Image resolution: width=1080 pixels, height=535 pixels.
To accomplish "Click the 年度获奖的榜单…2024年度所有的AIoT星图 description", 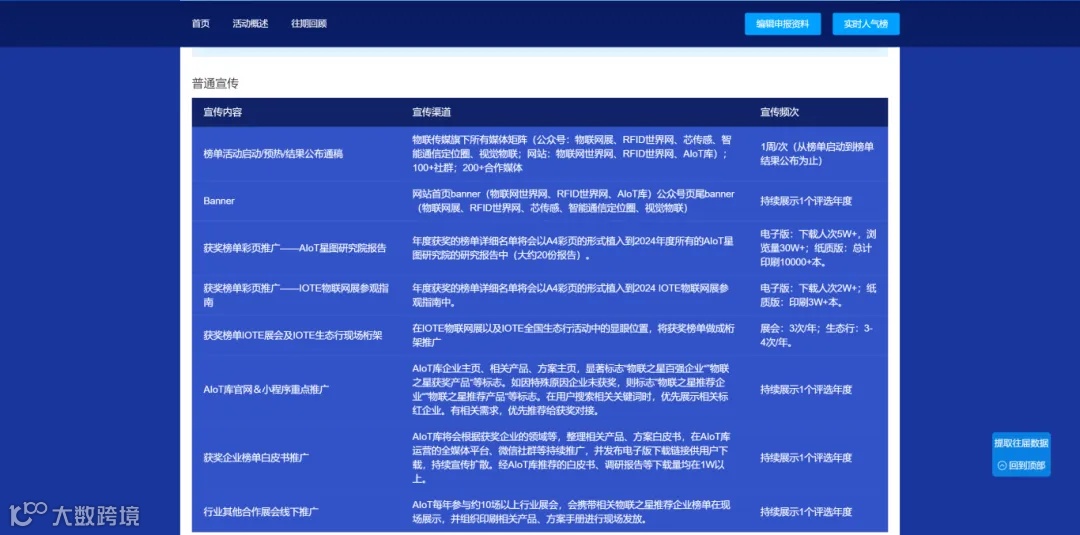I will coord(573,248).
